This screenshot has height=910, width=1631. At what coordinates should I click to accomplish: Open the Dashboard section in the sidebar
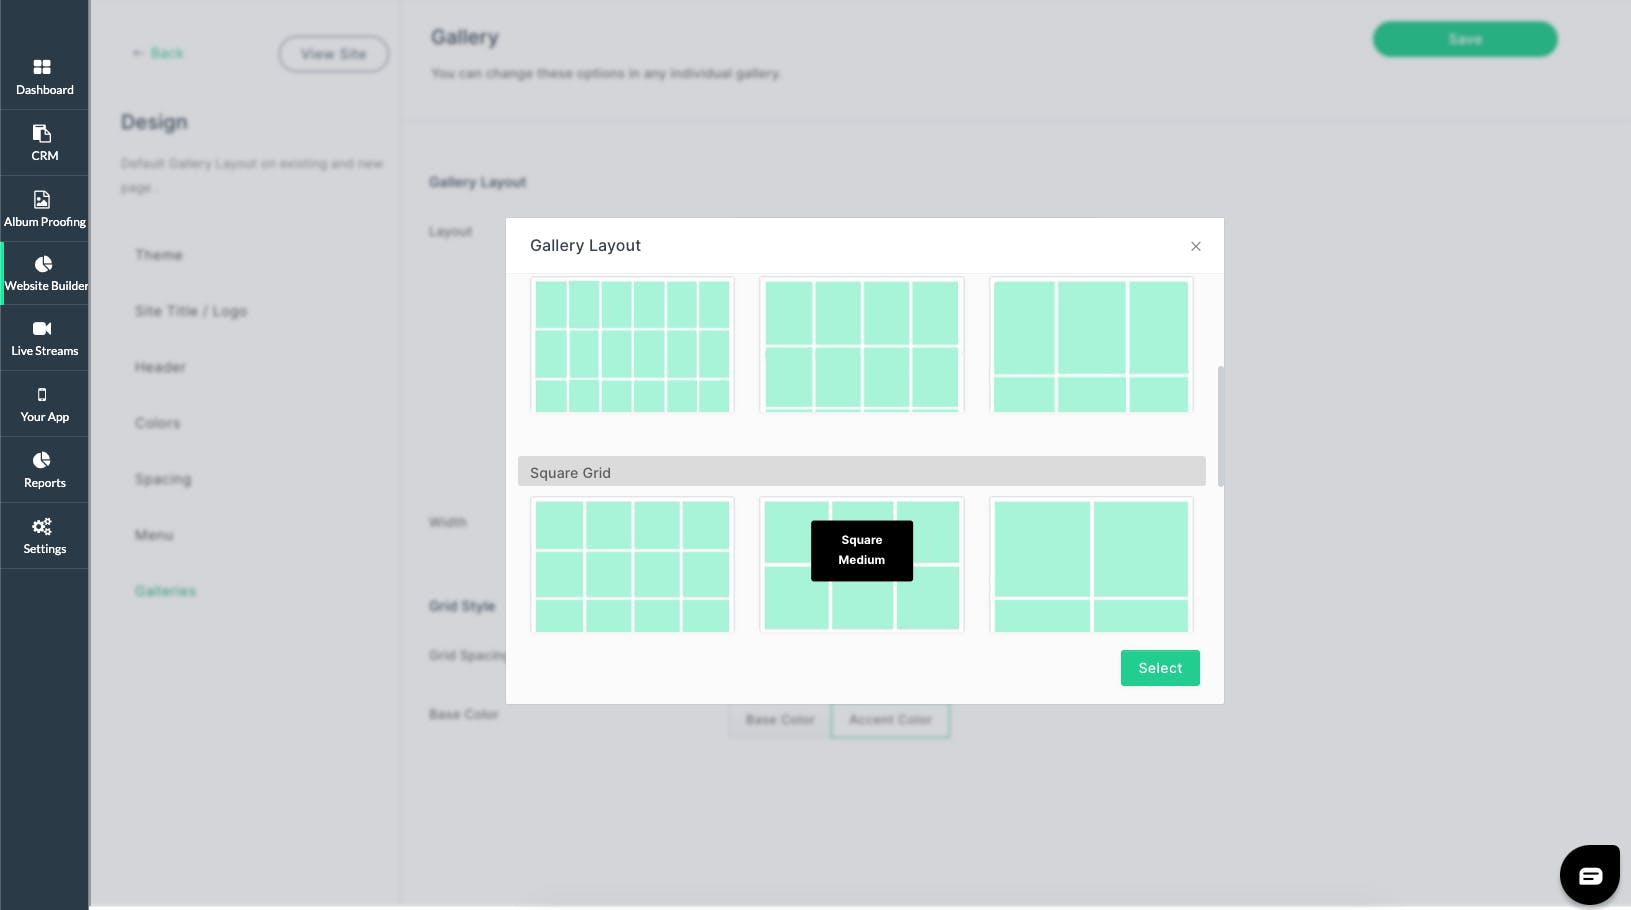pyautogui.click(x=44, y=77)
